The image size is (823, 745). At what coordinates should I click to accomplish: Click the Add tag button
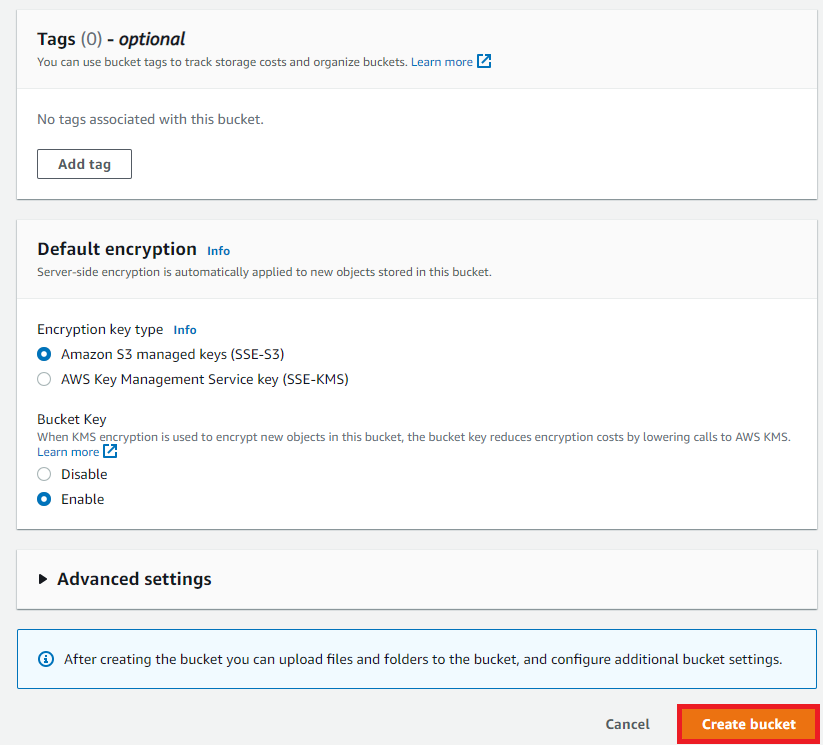[x=85, y=164]
